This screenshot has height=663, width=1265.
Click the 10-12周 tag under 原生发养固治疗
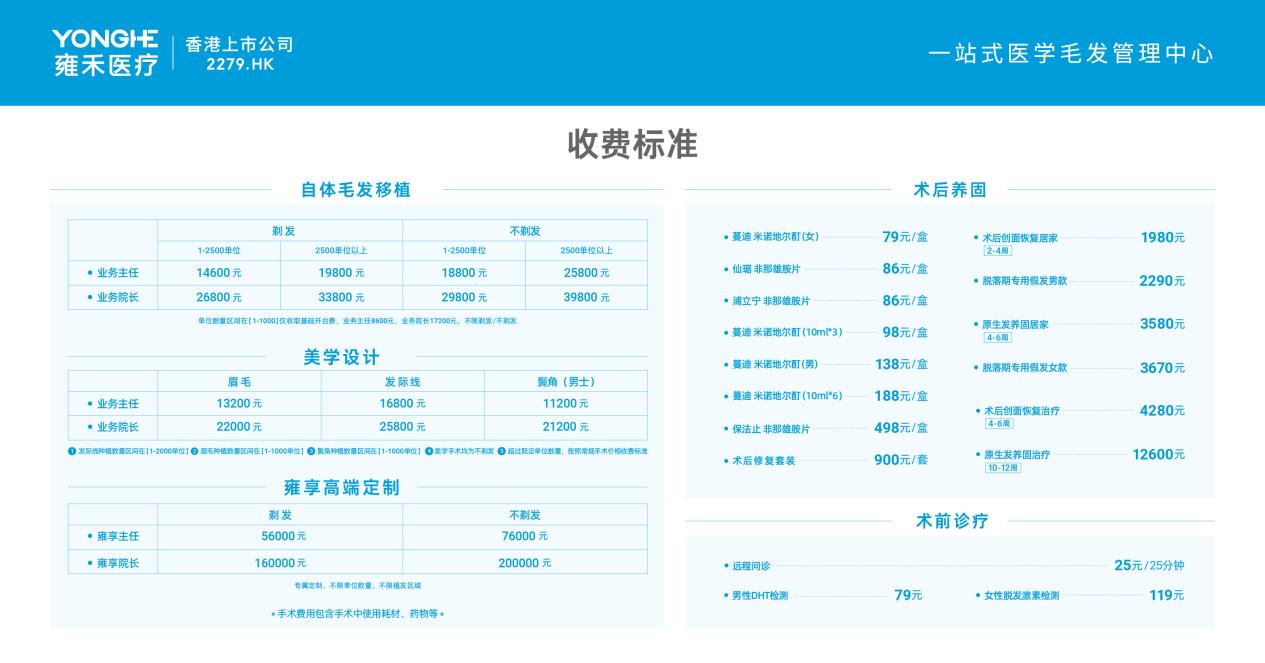click(1002, 467)
